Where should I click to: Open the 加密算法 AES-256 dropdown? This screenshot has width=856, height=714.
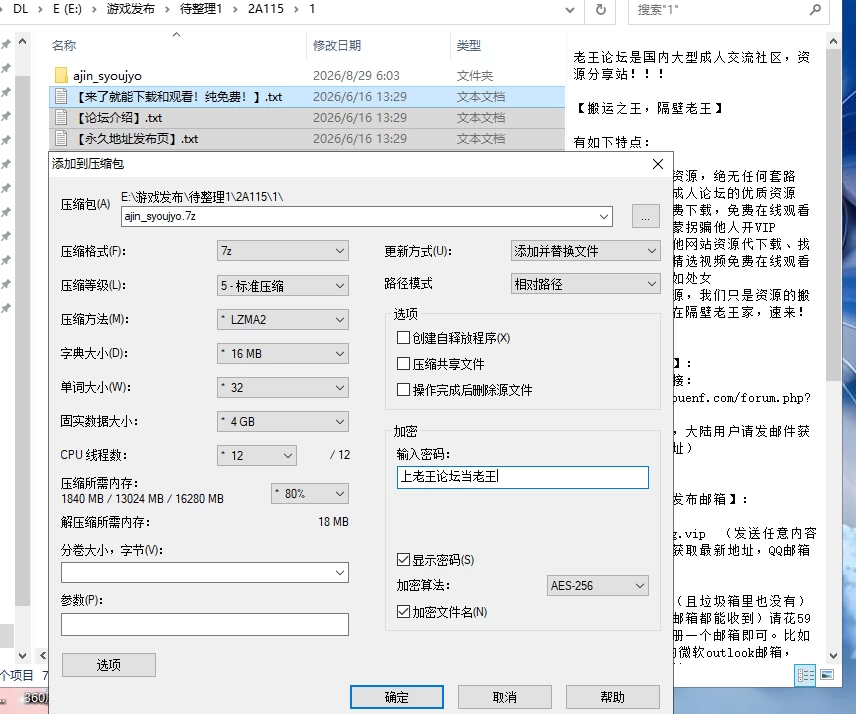pos(597,585)
